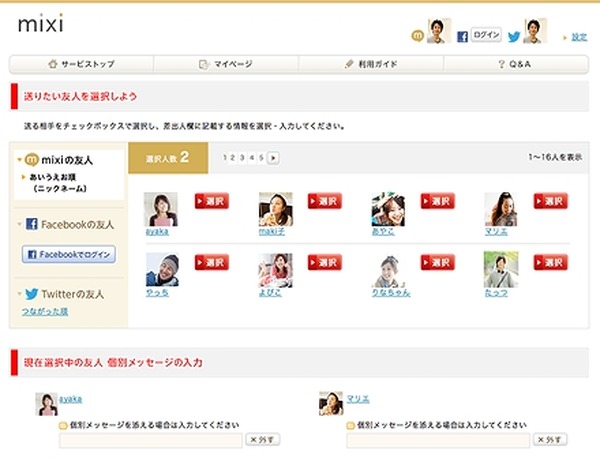The height and width of the screenshot is (469, 600).
Task: Select friend あやこ with 選択 button
Action: [438, 201]
